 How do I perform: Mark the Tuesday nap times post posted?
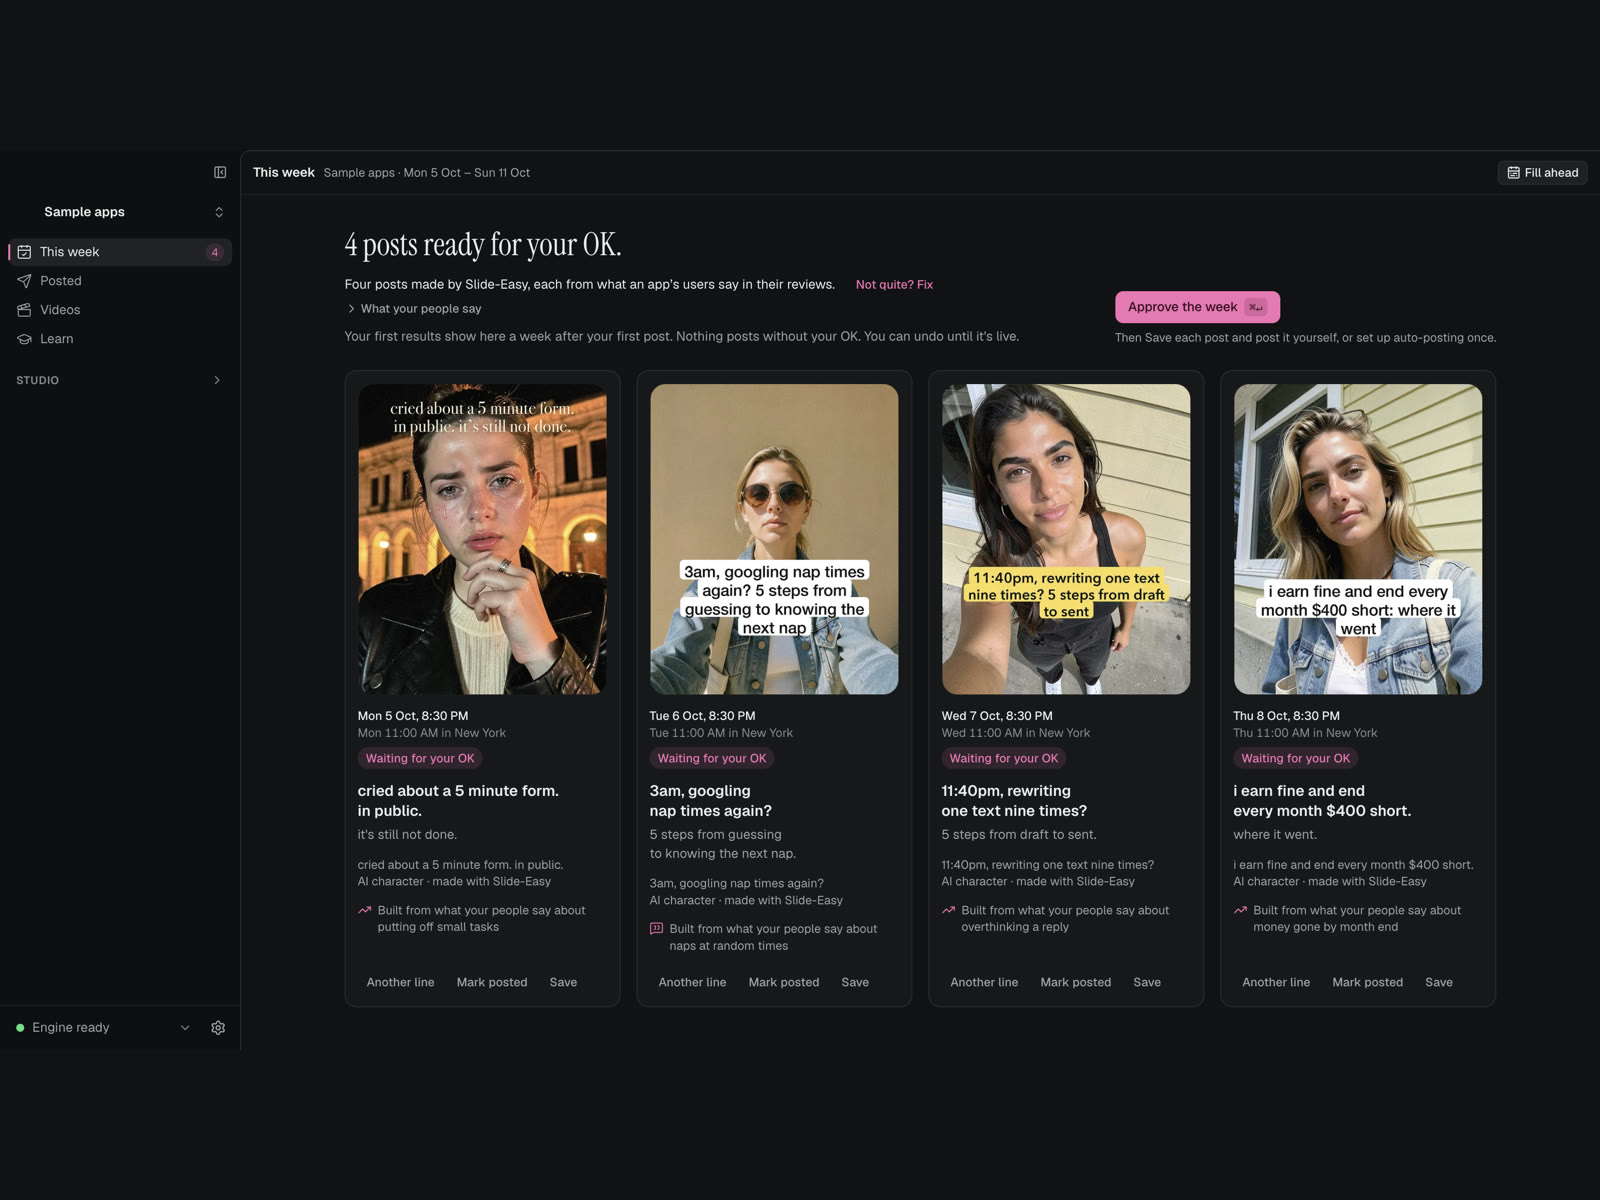click(x=784, y=982)
